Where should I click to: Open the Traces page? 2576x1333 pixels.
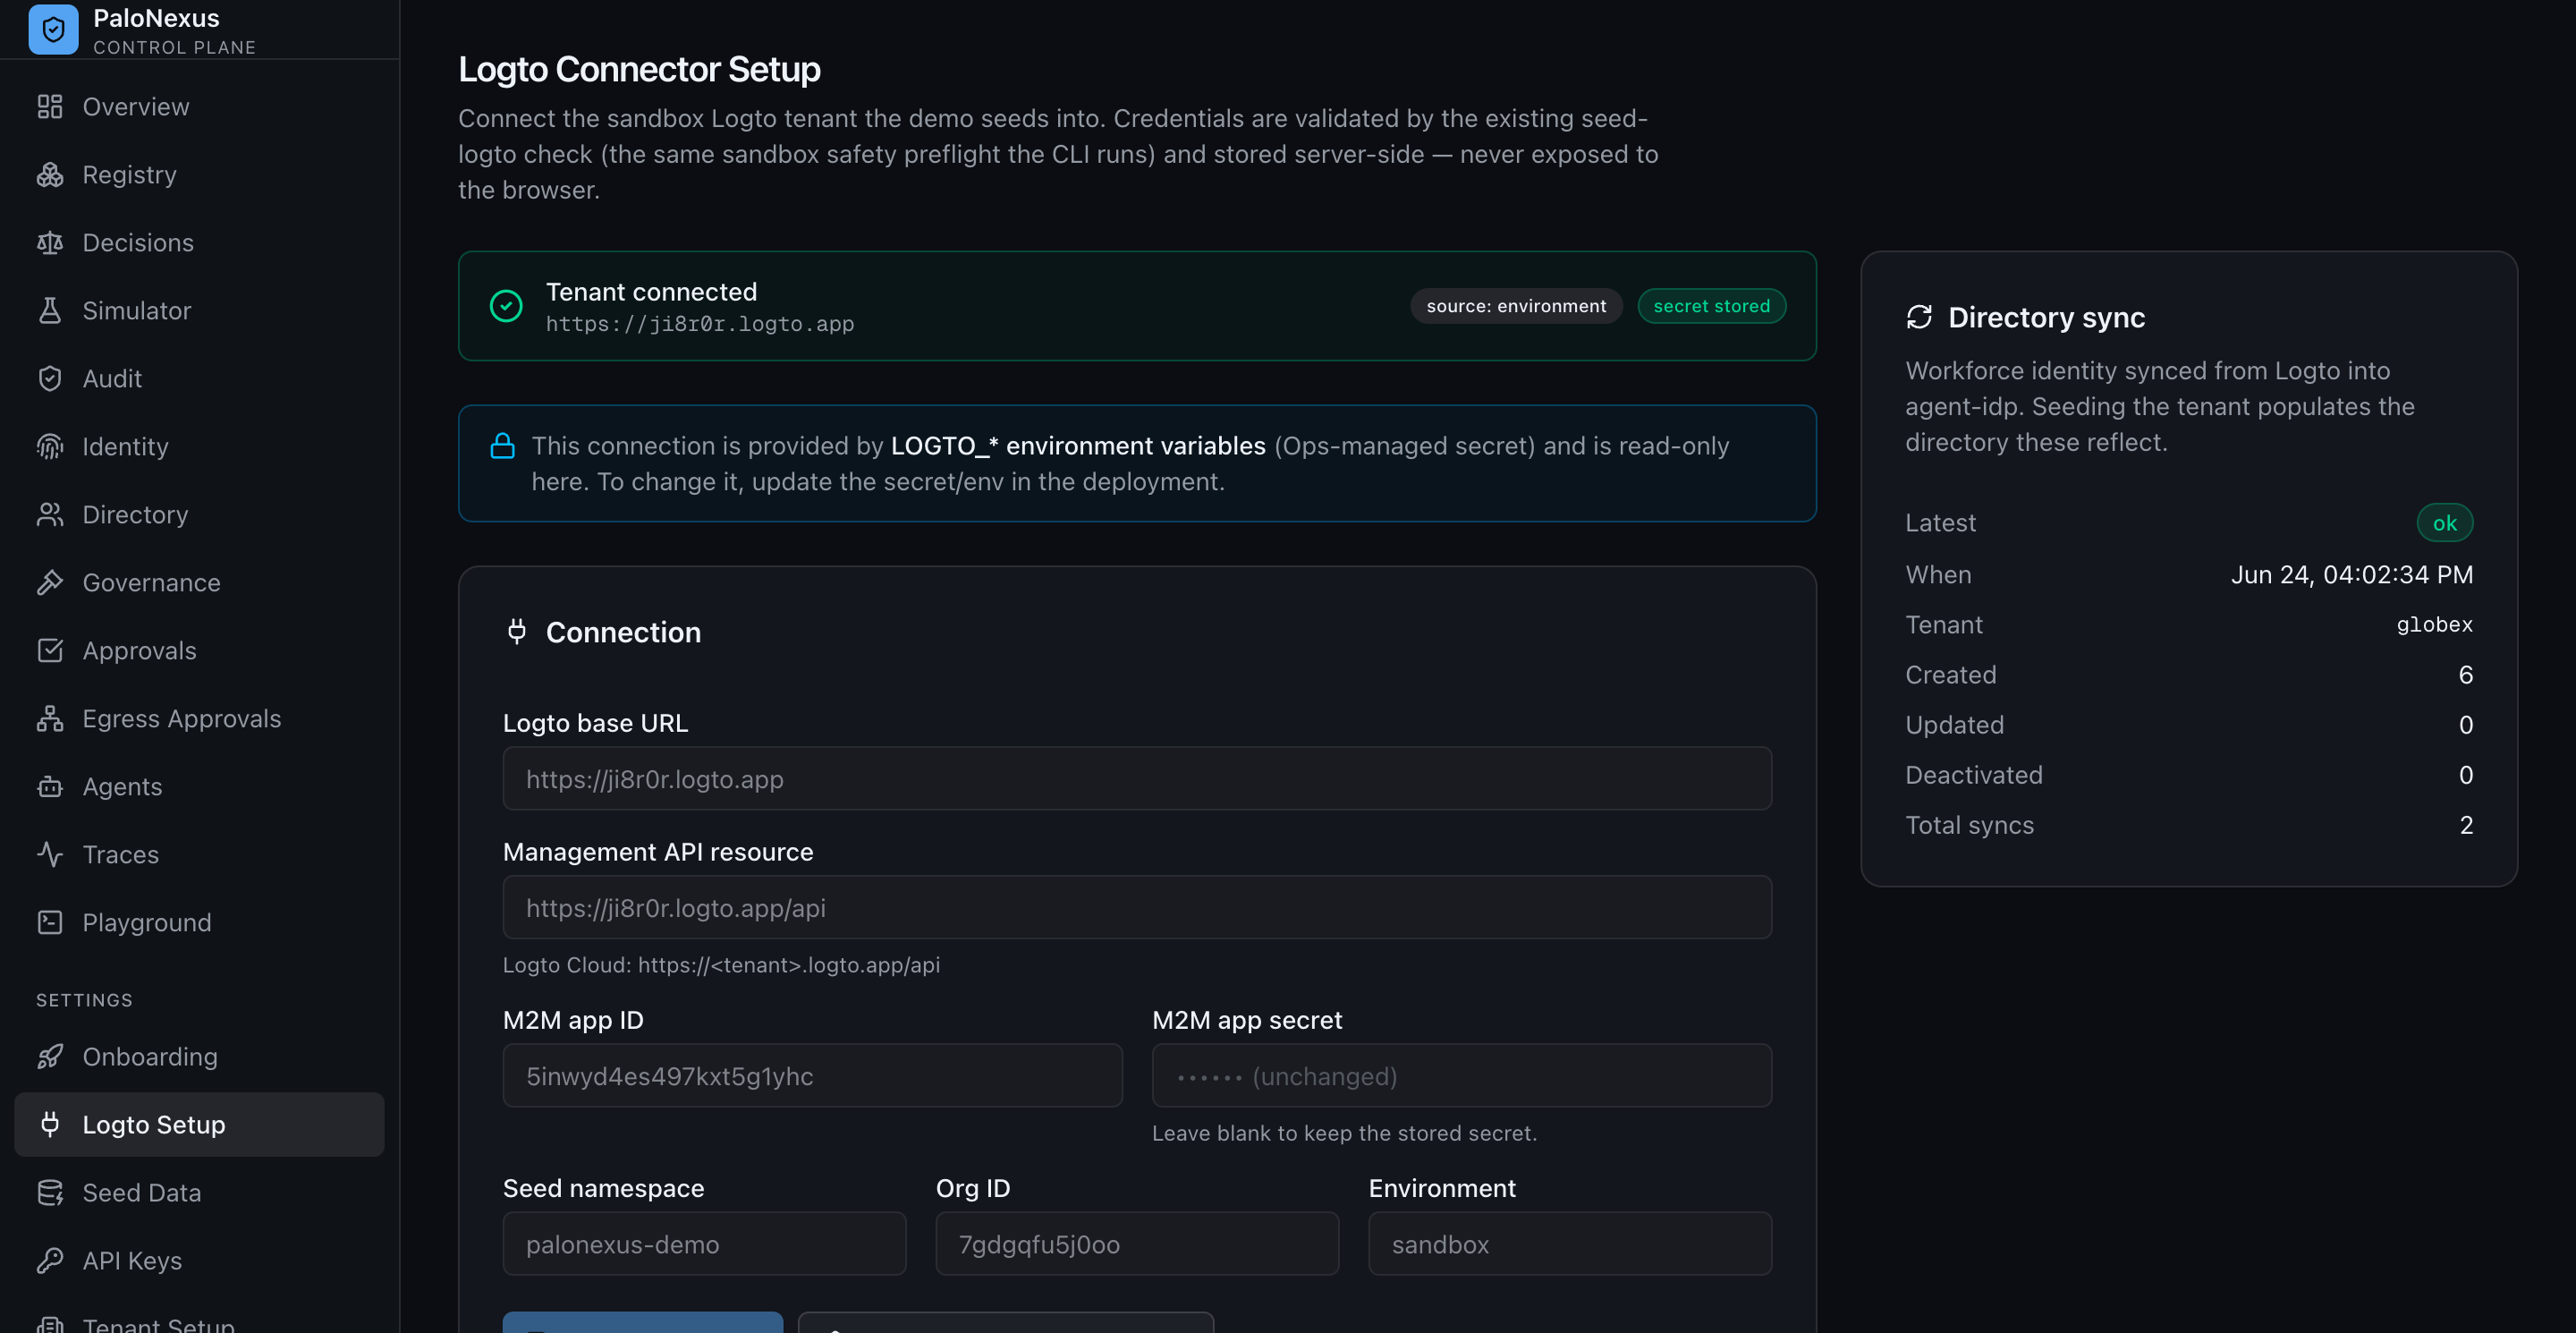(x=199, y=855)
